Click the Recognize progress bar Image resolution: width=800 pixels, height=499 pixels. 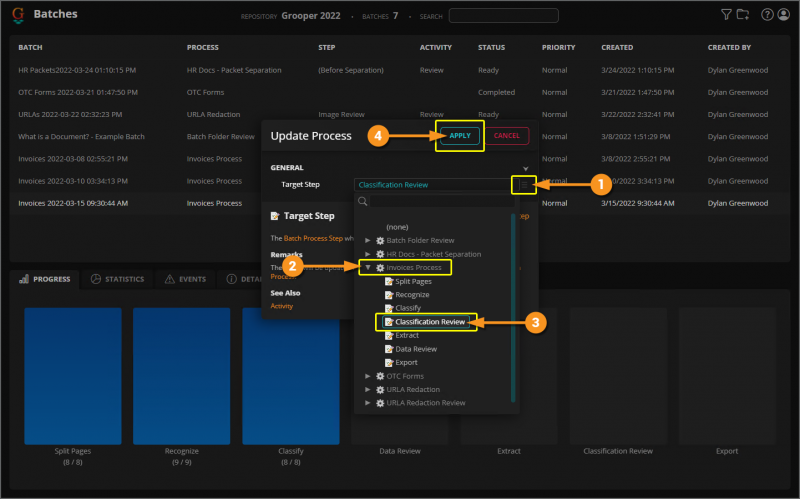pyautogui.click(x=182, y=376)
